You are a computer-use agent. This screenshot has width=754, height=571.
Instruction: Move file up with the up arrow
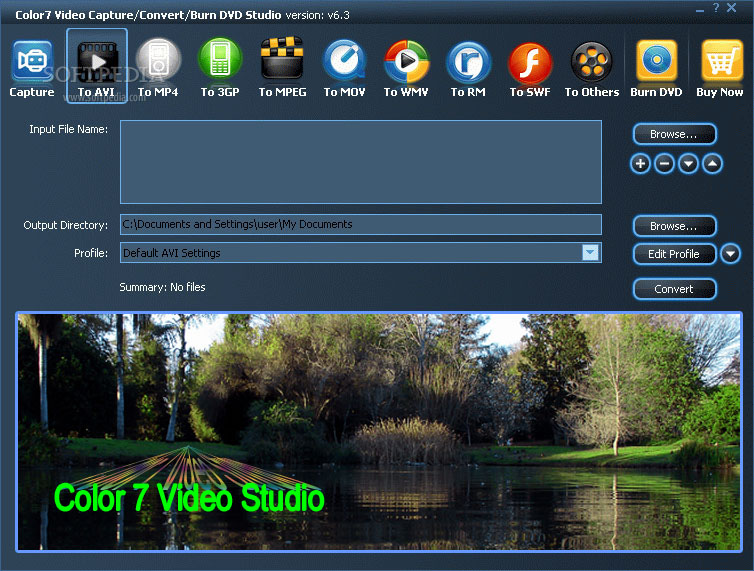point(713,164)
